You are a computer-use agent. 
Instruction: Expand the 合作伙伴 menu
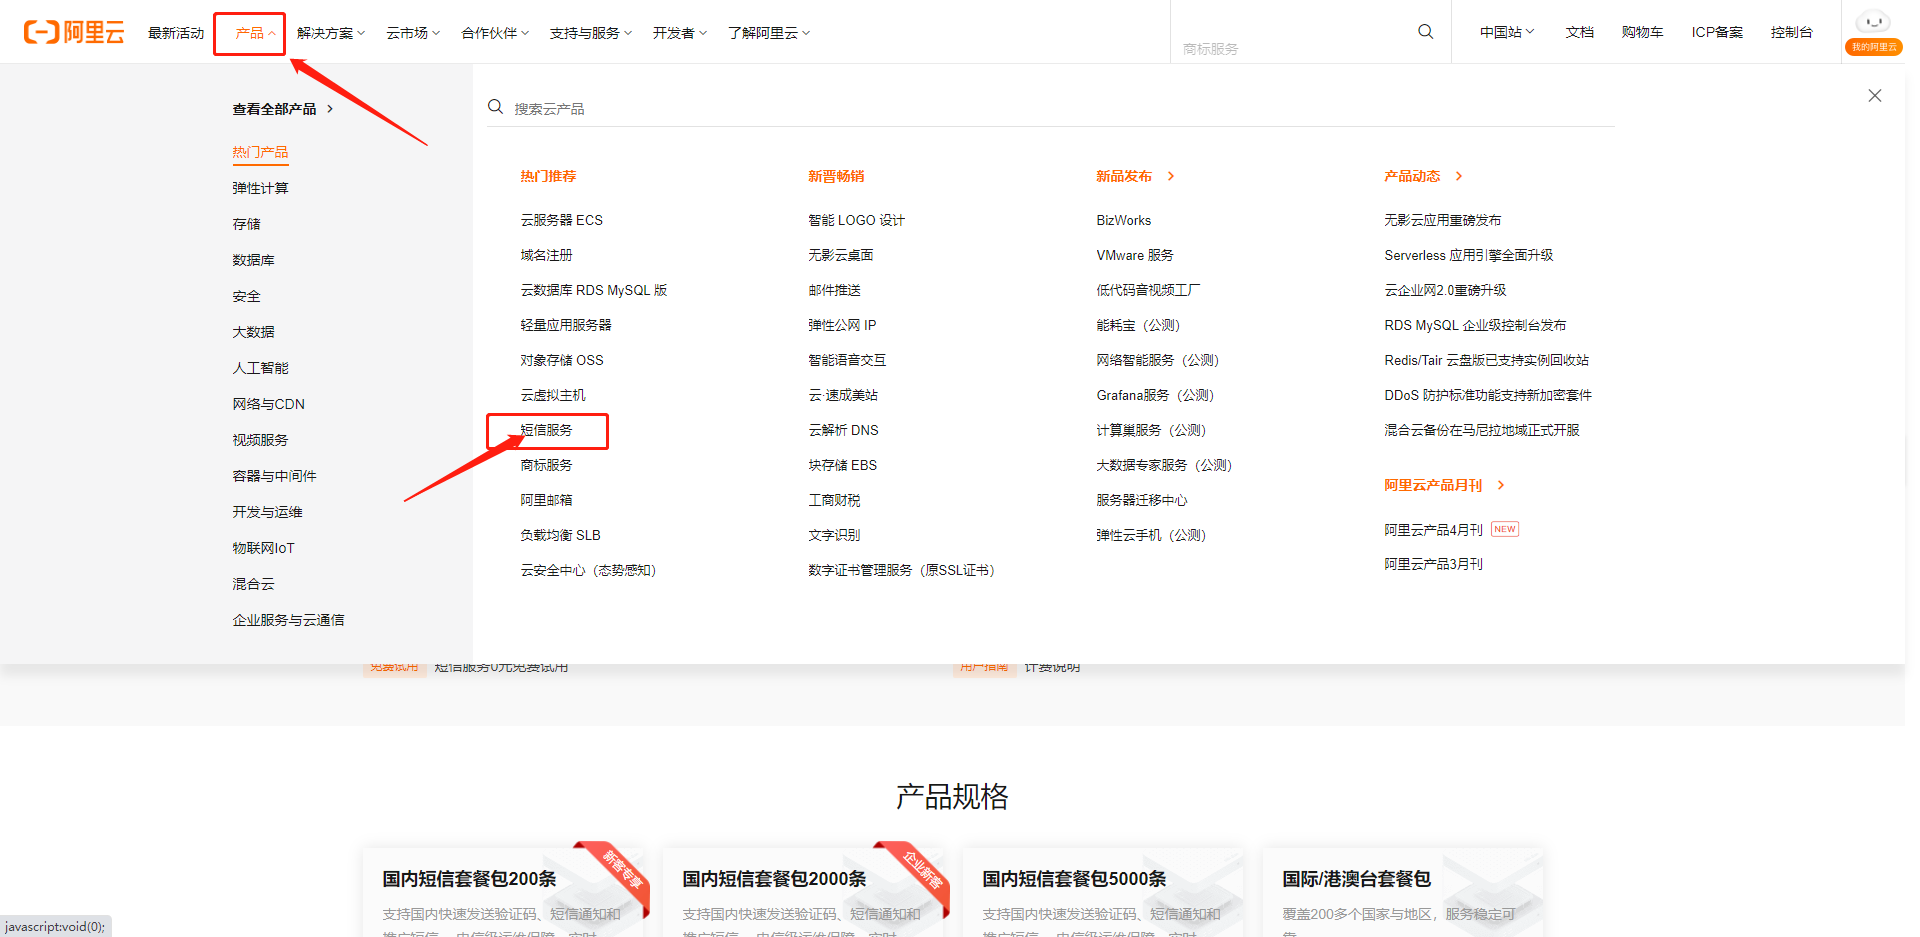(x=495, y=33)
